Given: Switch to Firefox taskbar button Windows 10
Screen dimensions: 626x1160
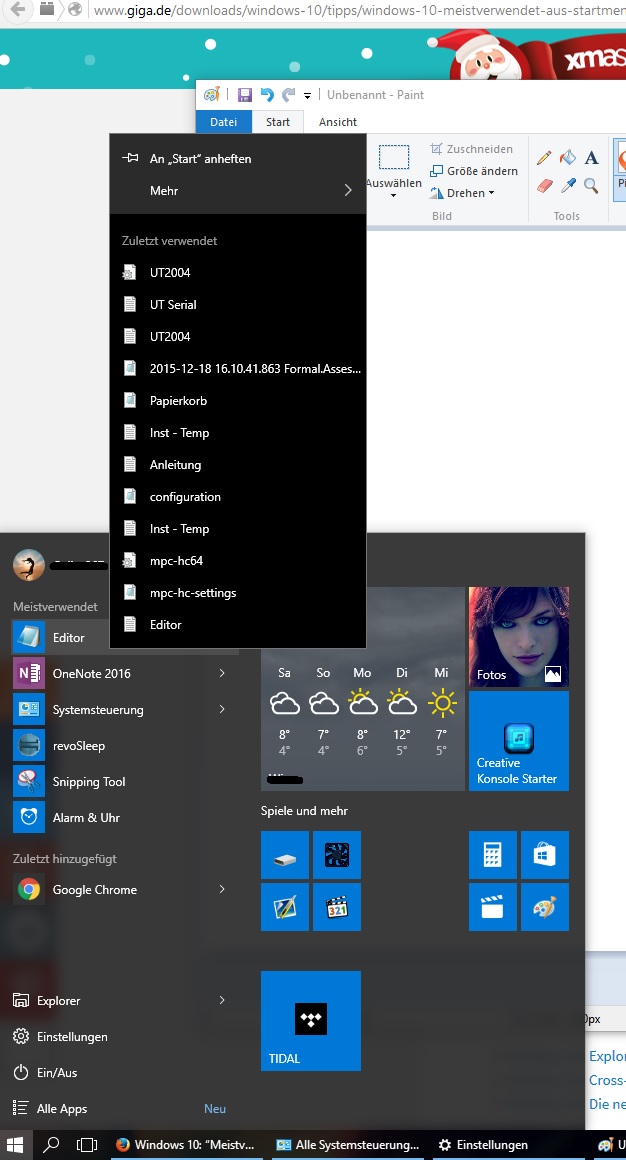Looking at the screenshot, I should pyautogui.click(x=186, y=1145).
